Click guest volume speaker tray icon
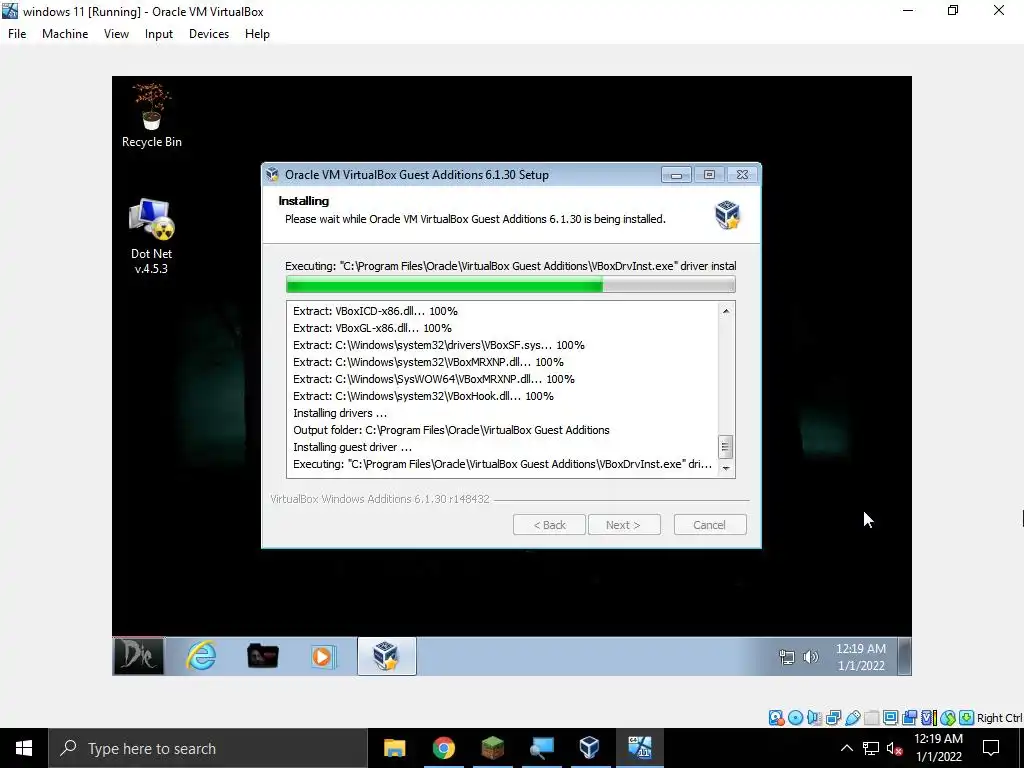This screenshot has width=1024, height=768. 810,657
